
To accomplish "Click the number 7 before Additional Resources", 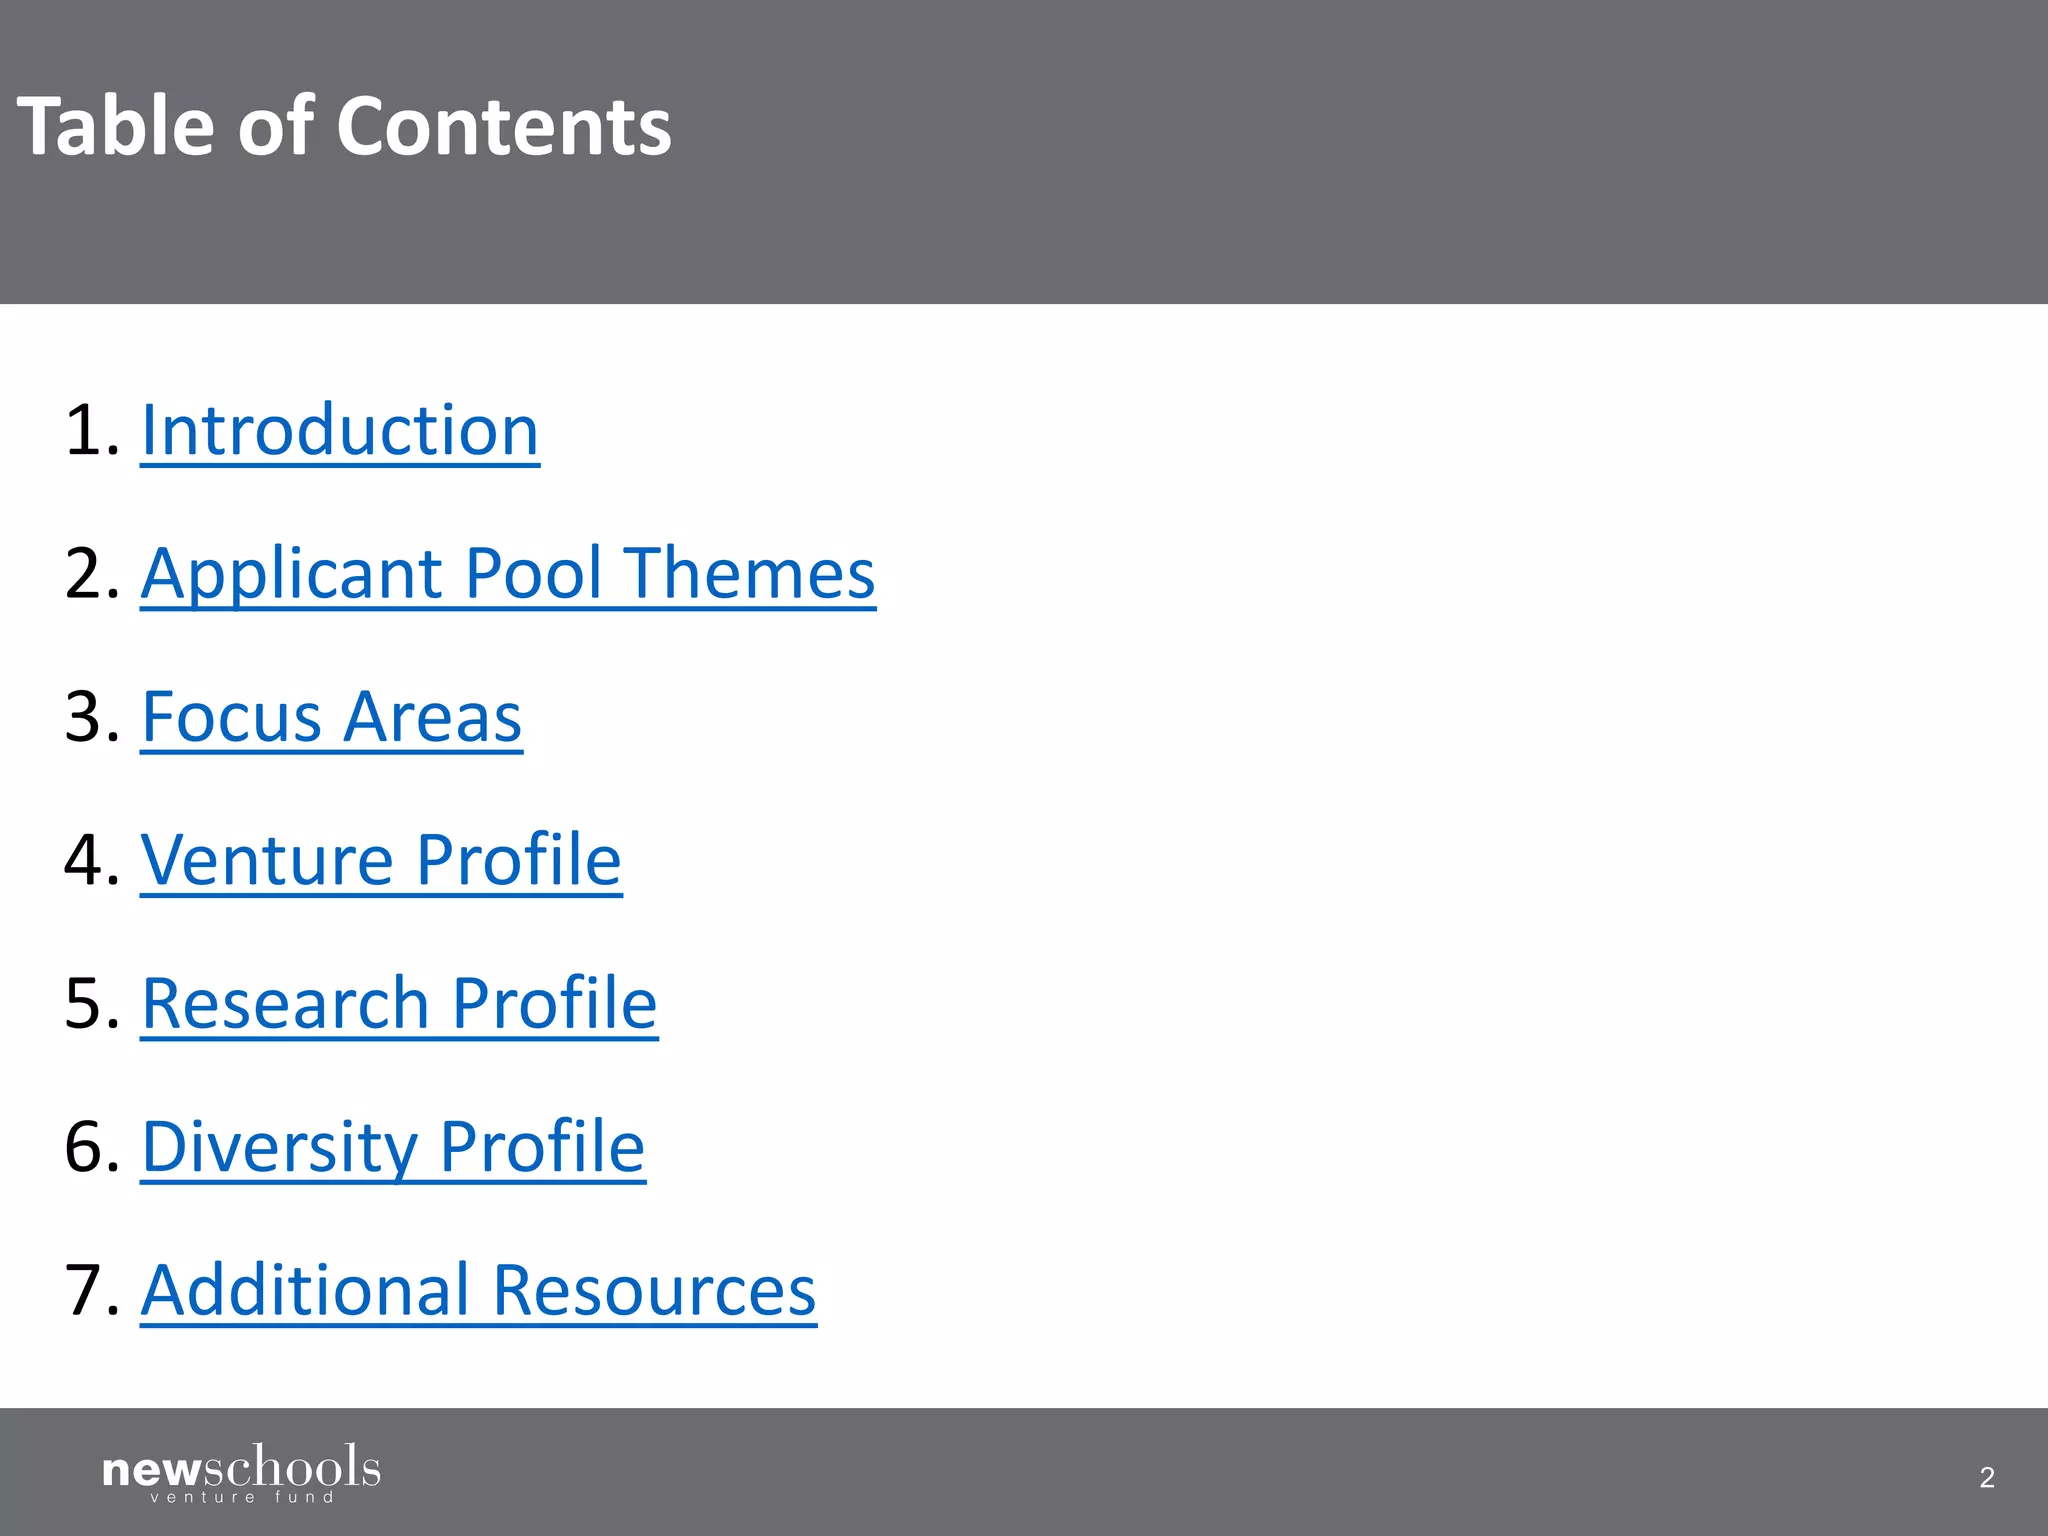I will pyautogui.click(x=88, y=1290).
